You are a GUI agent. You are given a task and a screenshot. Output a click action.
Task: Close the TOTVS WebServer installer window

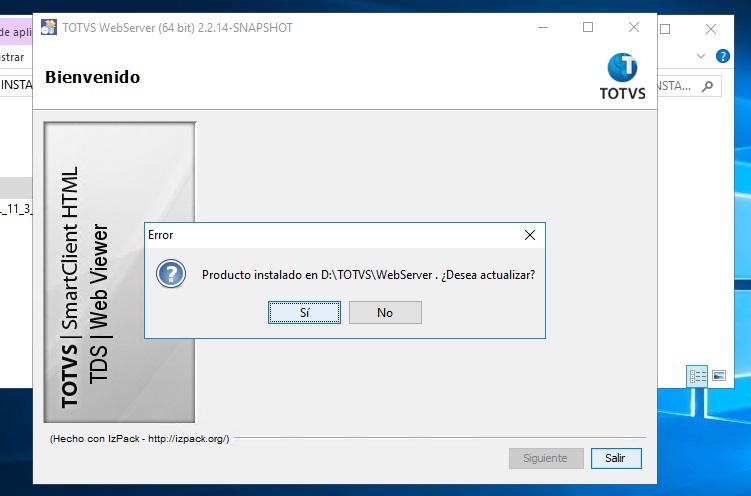[634, 27]
